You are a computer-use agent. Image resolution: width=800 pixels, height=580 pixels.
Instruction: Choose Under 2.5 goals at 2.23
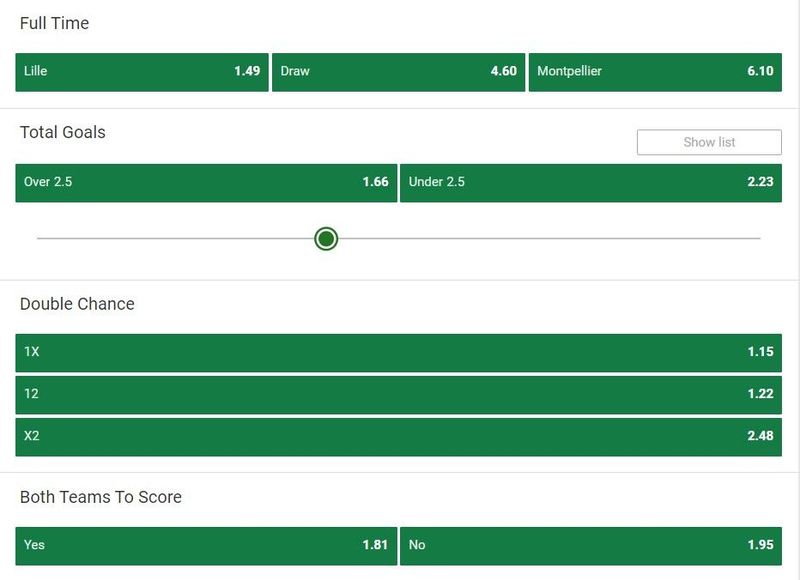pos(591,183)
